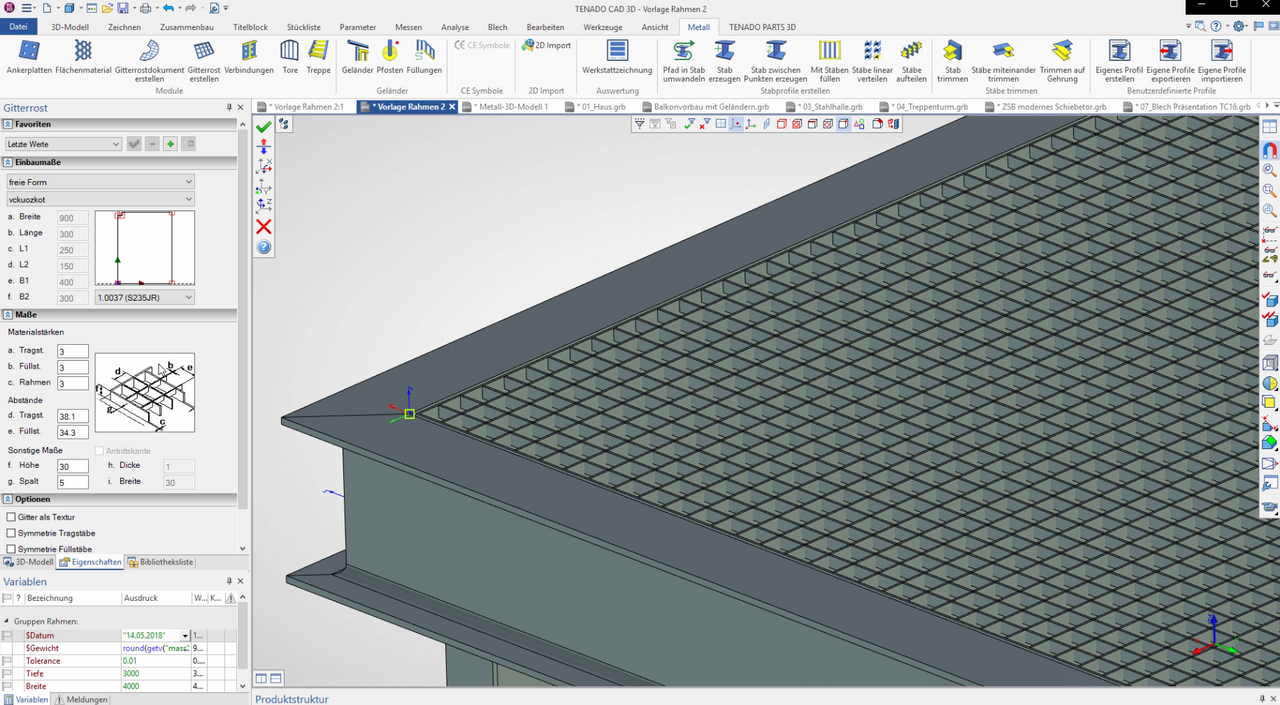The width and height of the screenshot is (1280, 705).
Task: Cancel with the red X icon
Action: 264,227
